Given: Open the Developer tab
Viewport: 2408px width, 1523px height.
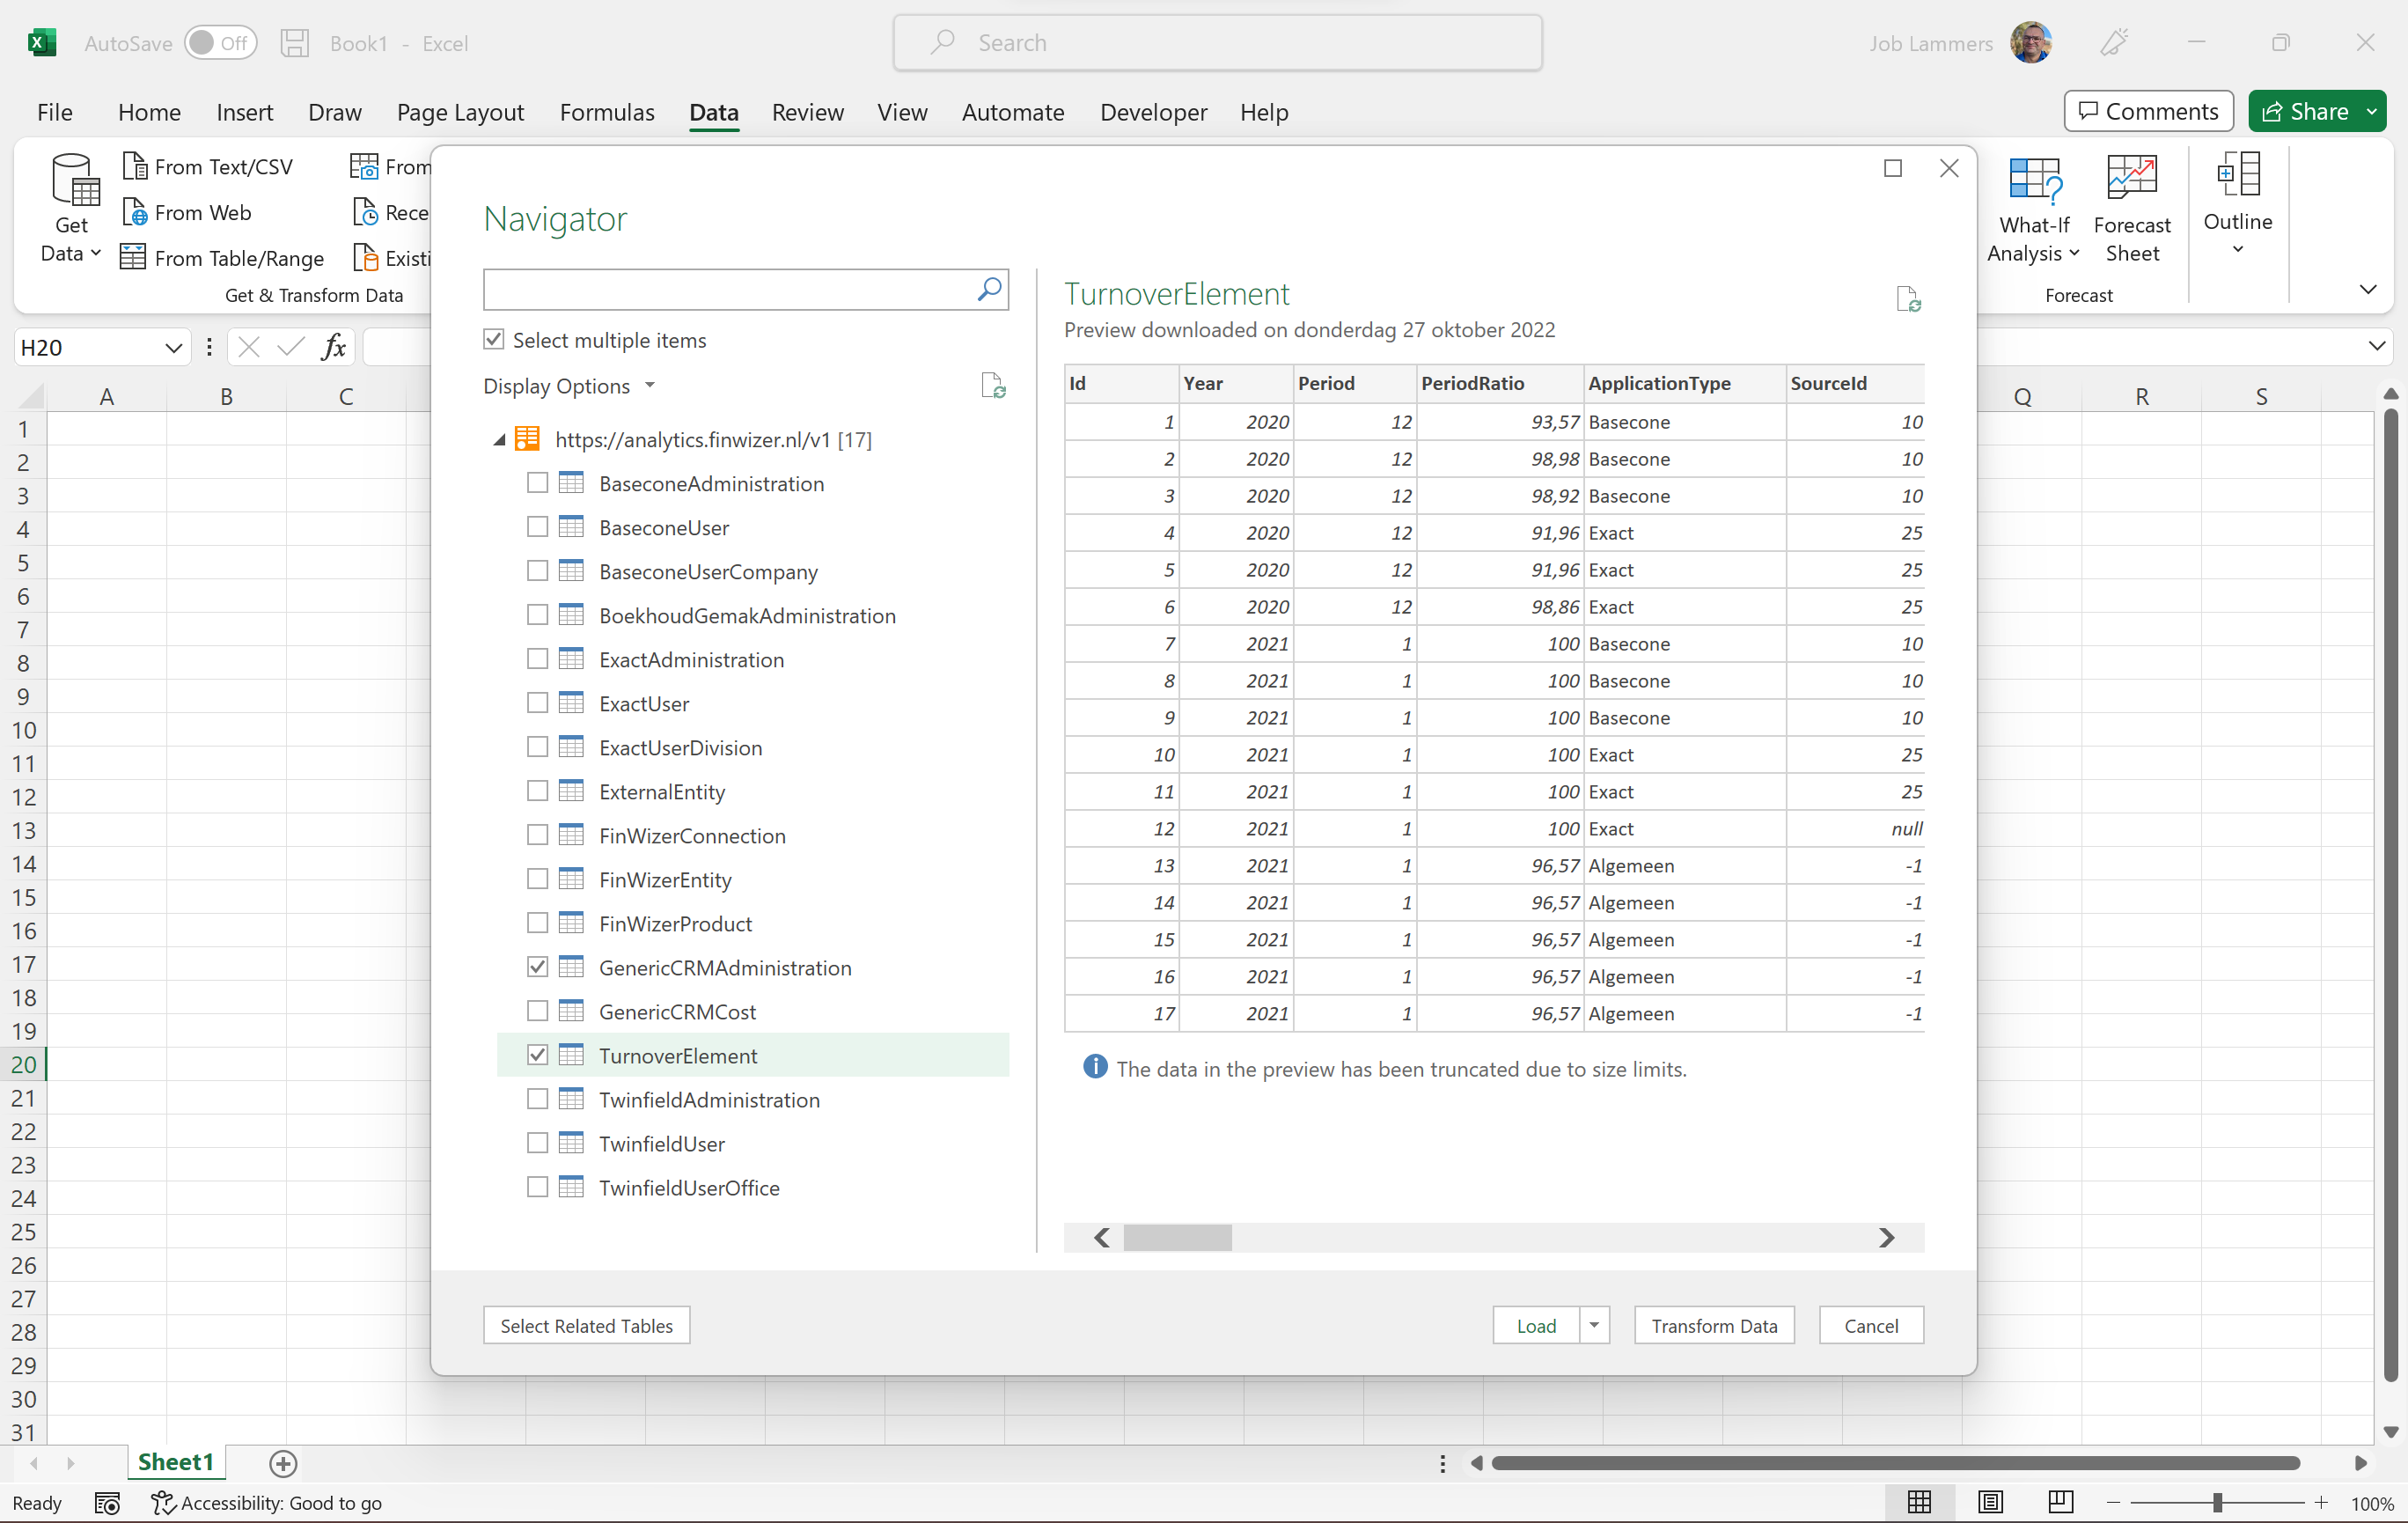Looking at the screenshot, I should [1153, 112].
